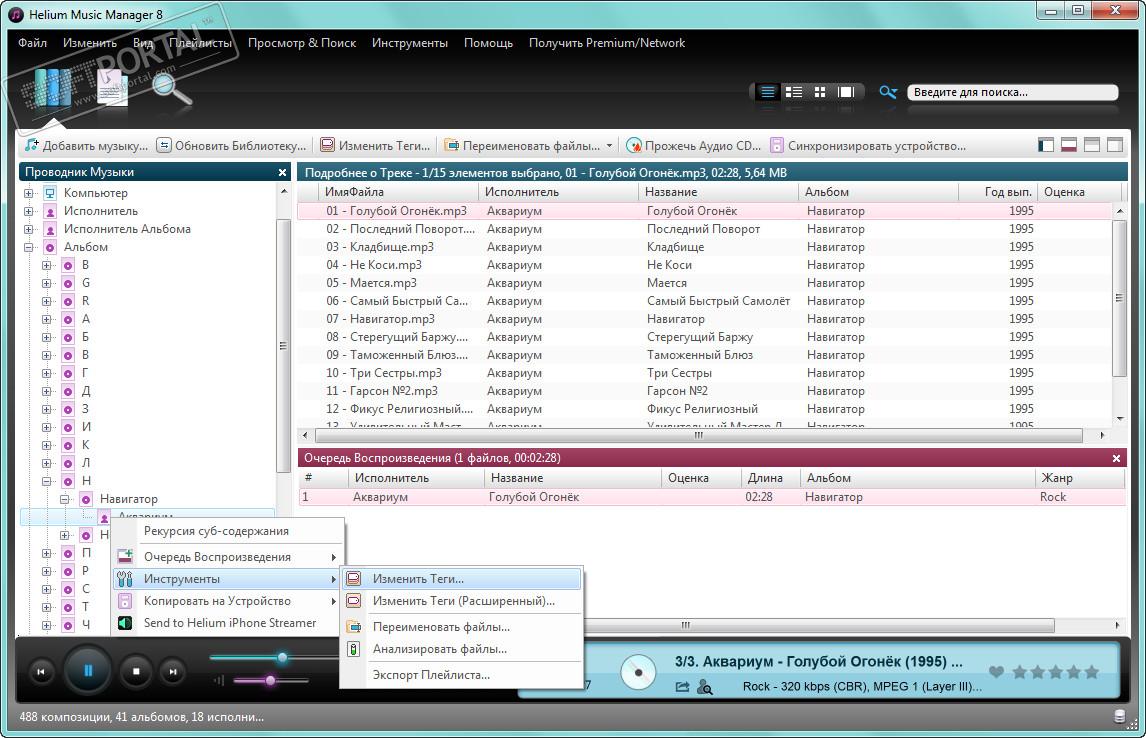Toggle bottom panel layout icon with red bar
This screenshot has height=738, width=1146.
tap(1069, 145)
